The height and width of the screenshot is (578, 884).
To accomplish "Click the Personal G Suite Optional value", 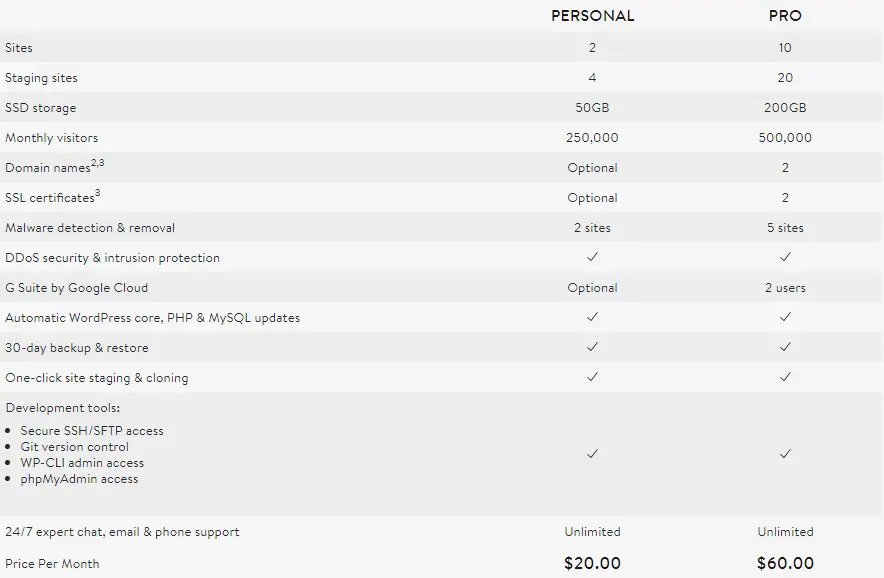I will coord(593,288).
